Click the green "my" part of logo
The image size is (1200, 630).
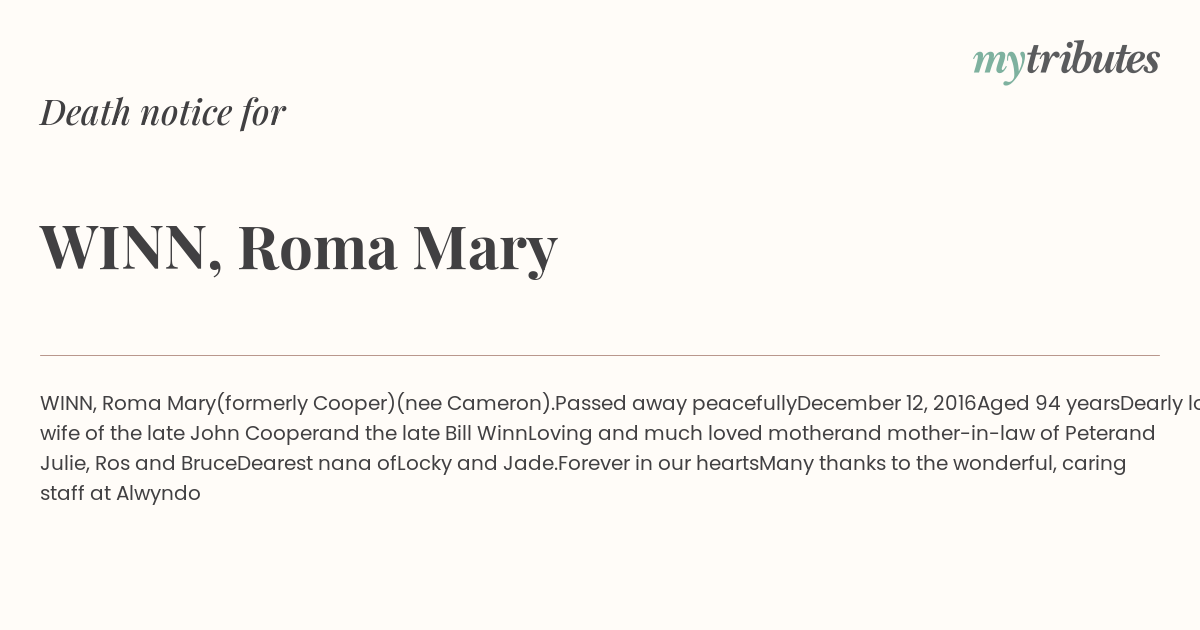[x=999, y=64]
